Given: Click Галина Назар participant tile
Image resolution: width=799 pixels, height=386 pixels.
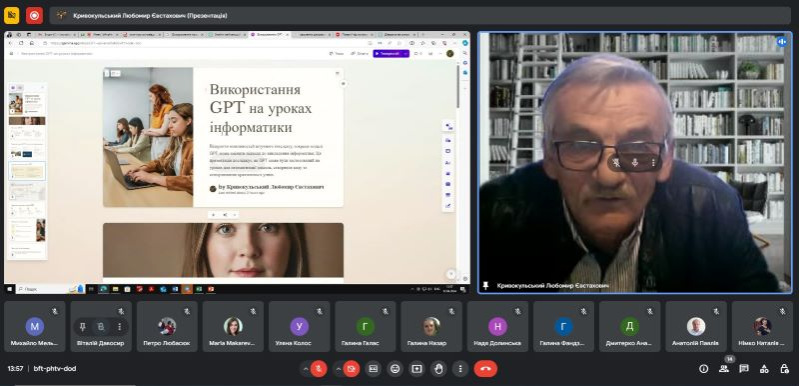Looking at the screenshot, I should coord(431,326).
